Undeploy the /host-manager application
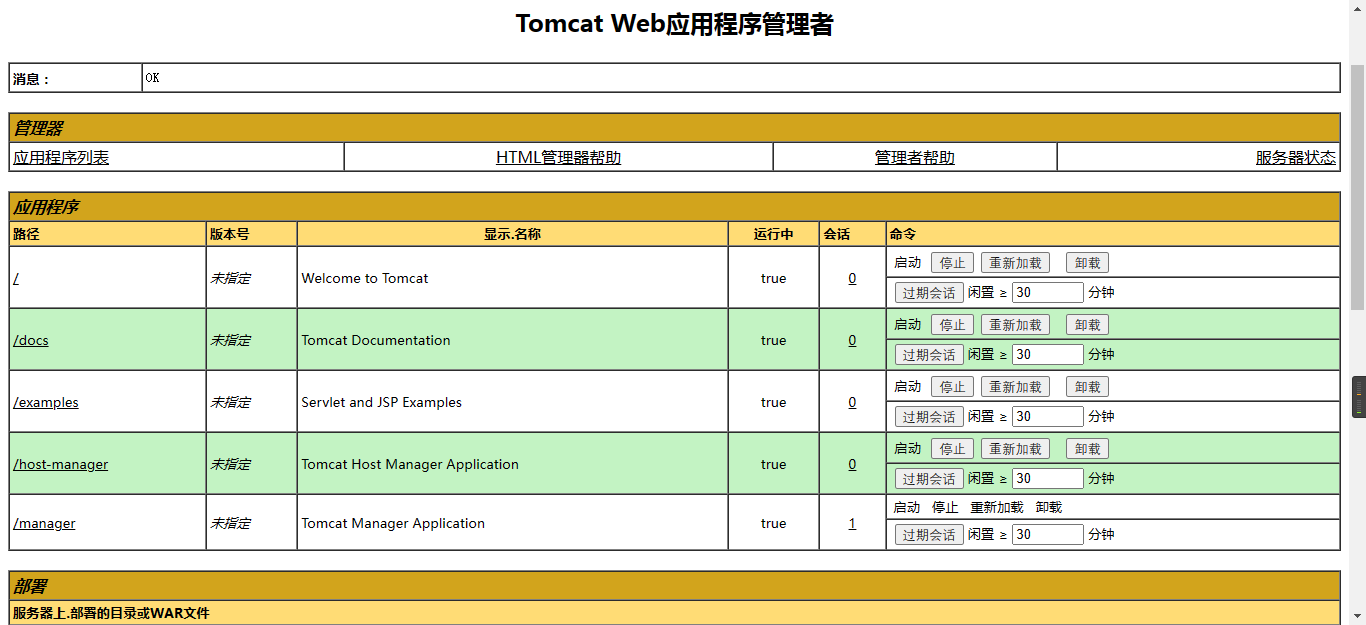1366x625 pixels. [1087, 449]
